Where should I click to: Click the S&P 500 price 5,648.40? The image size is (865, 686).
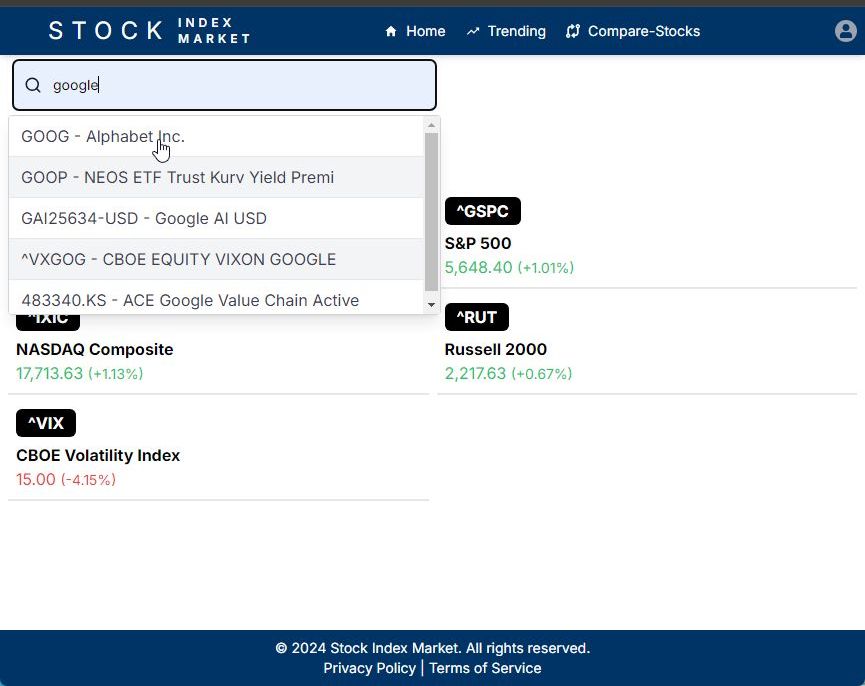coord(478,267)
